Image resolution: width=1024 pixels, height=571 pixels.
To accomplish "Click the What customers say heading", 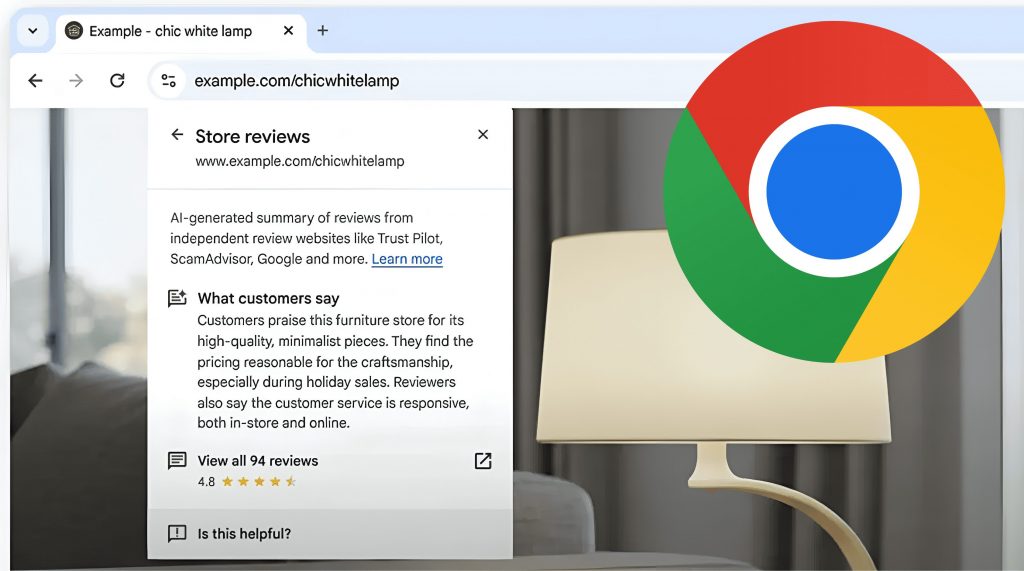I will coord(268,299).
